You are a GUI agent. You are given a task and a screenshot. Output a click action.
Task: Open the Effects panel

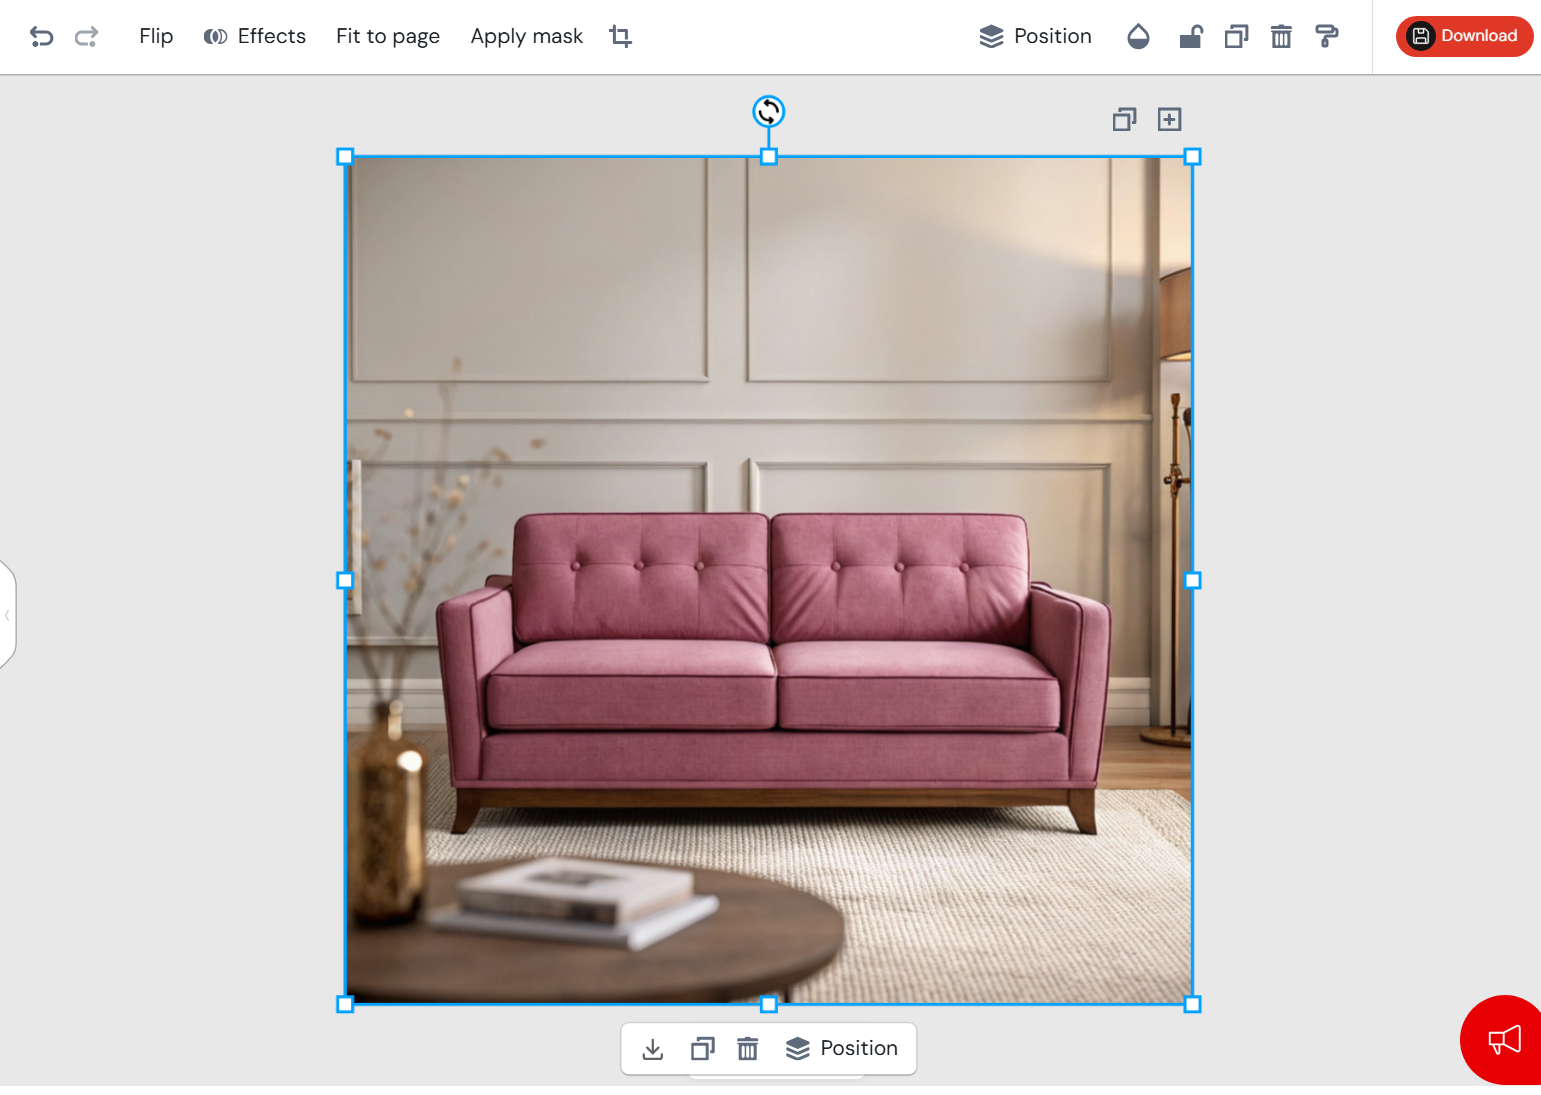coord(255,36)
